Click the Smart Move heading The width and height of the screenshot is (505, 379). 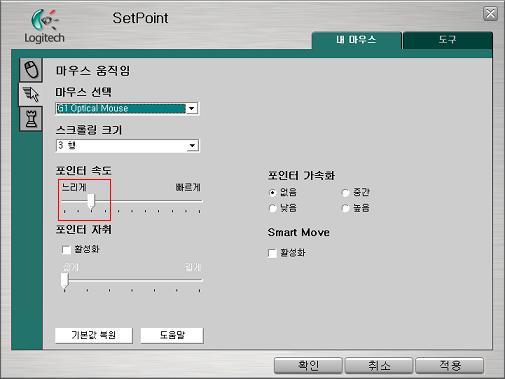click(x=299, y=232)
